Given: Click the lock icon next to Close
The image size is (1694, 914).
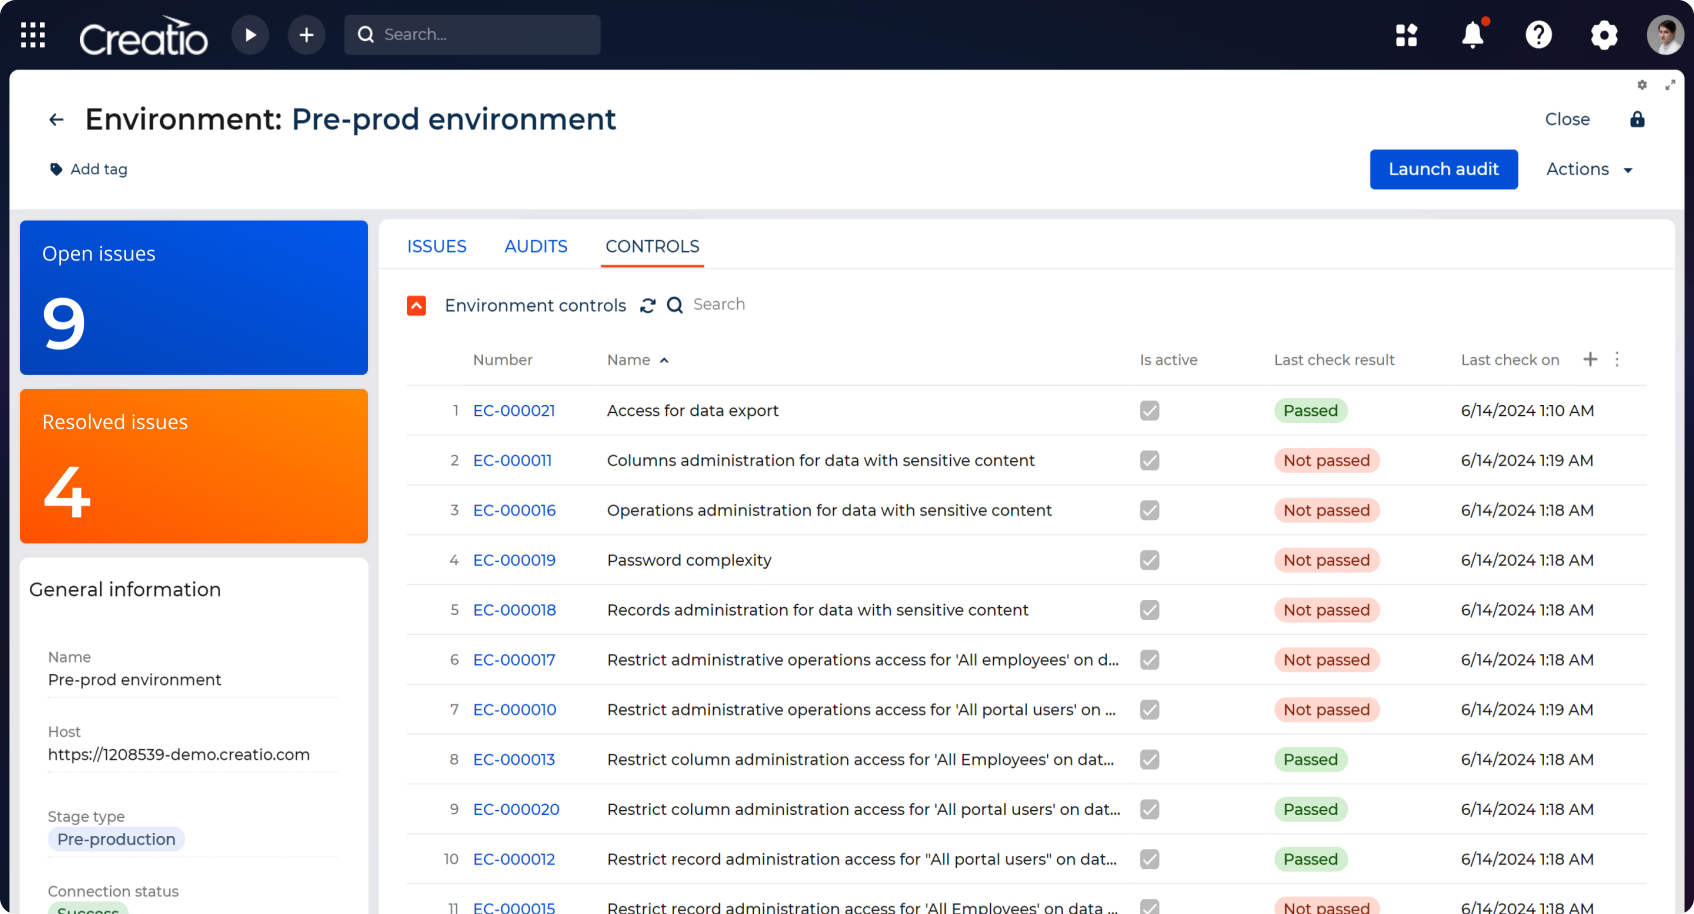Looking at the screenshot, I should (1638, 119).
